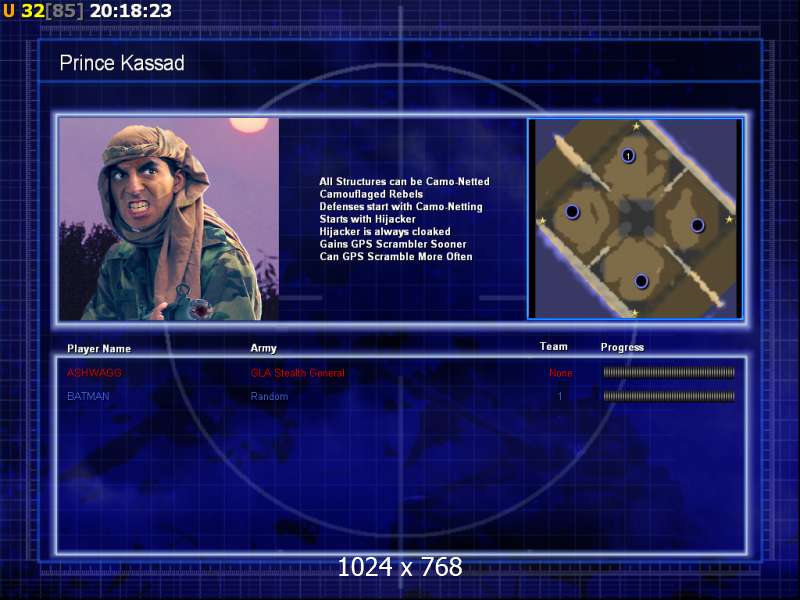
Task: Click 'All Structures can be Camo-Netted' text
Action: (404, 182)
